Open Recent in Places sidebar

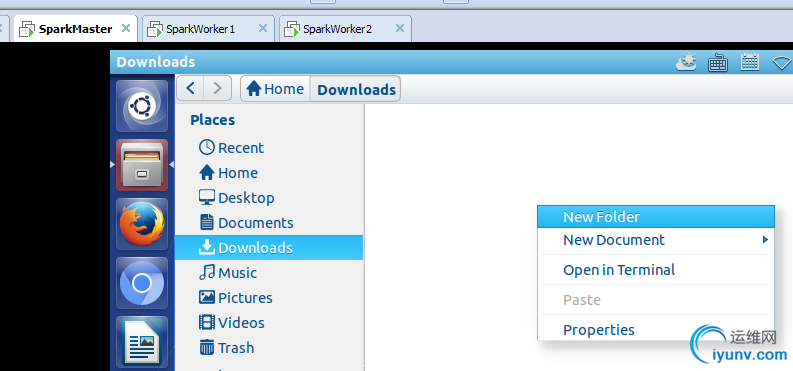[x=269, y=148]
